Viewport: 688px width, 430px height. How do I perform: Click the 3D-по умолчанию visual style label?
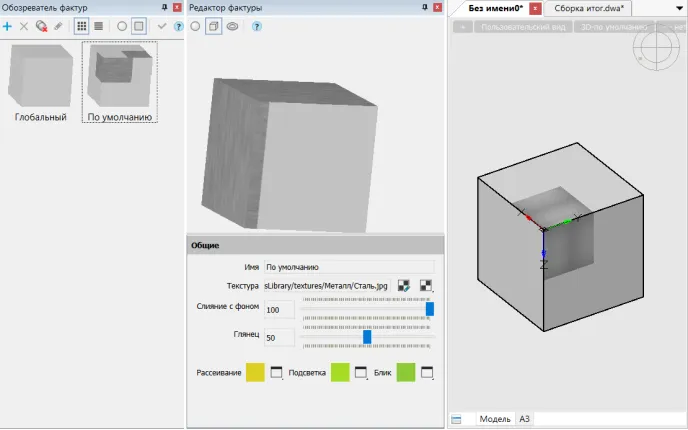click(610, 27)
